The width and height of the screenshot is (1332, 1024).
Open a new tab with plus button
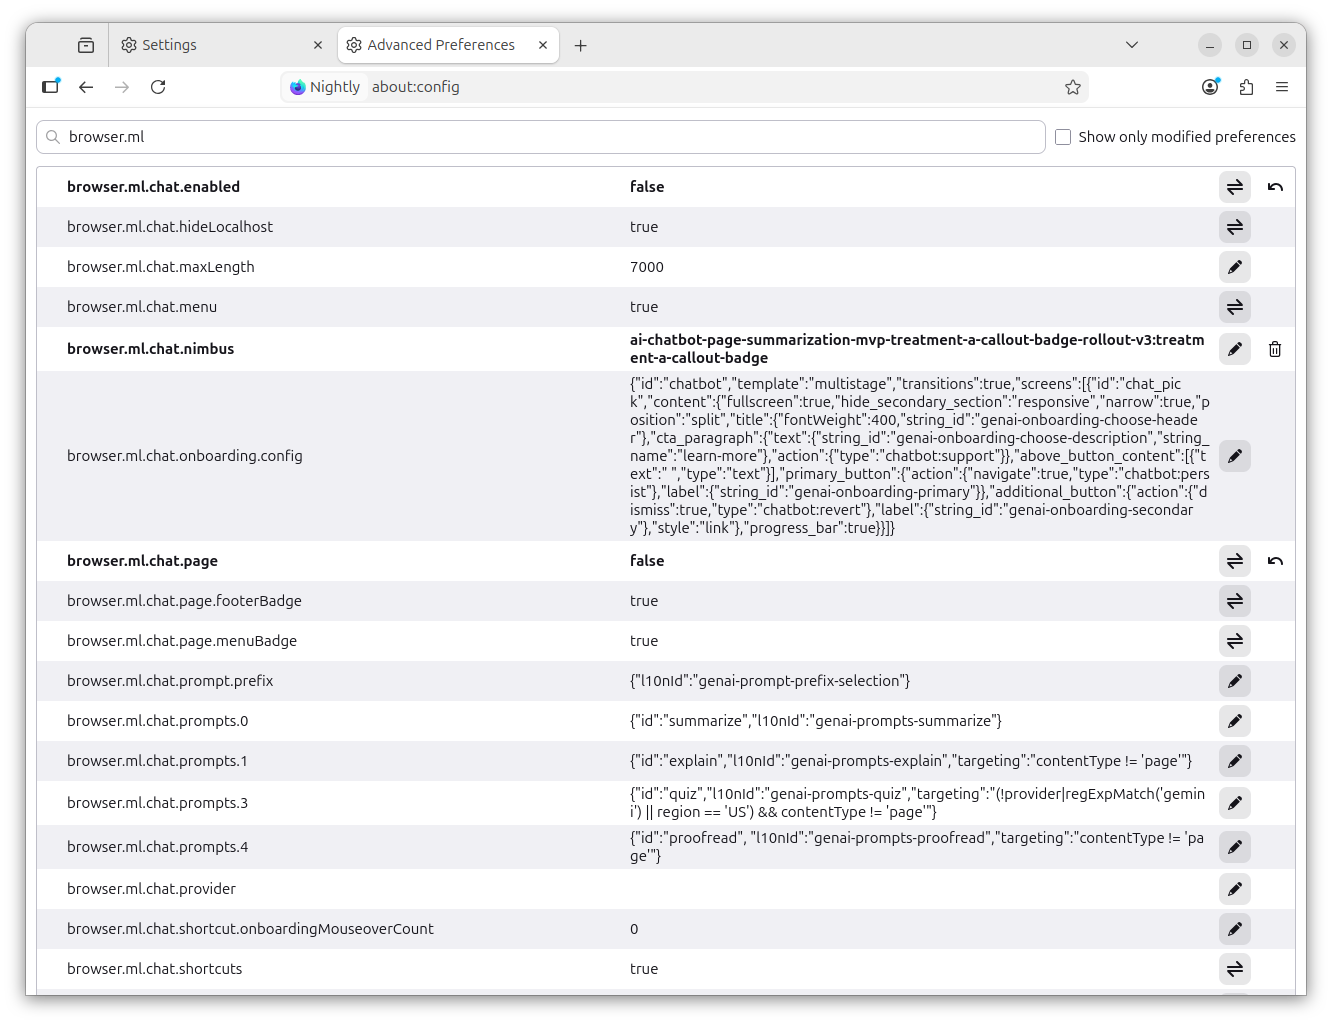581,45
